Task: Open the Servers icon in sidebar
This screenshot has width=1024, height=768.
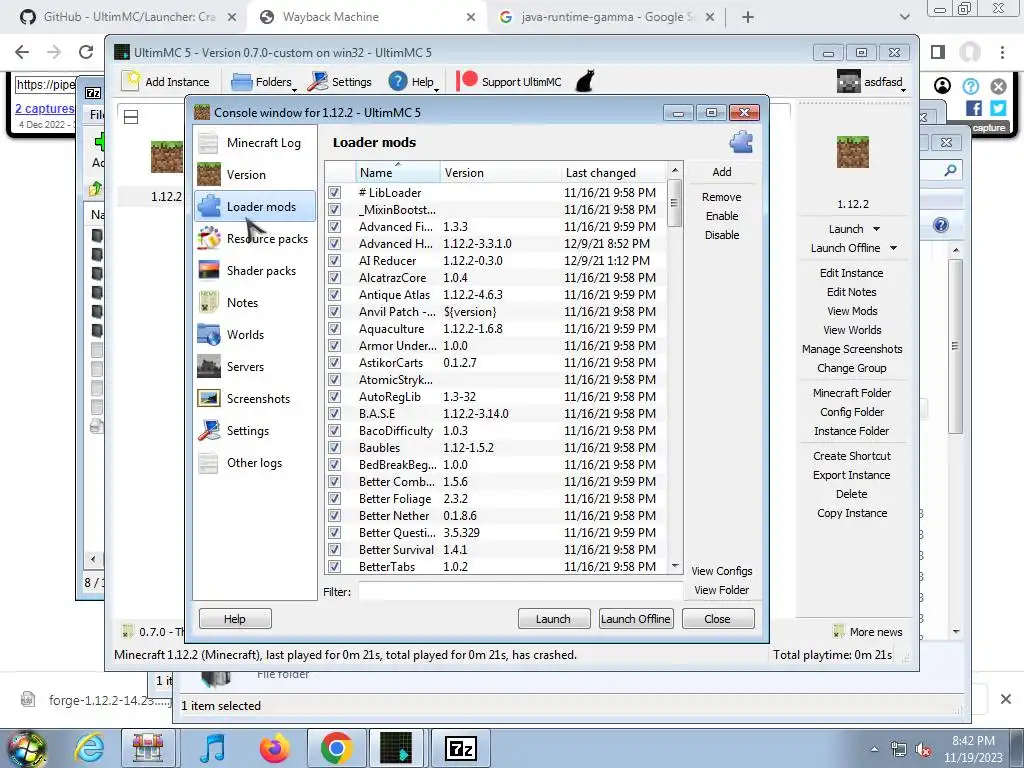Action: (x=208, y=366)
